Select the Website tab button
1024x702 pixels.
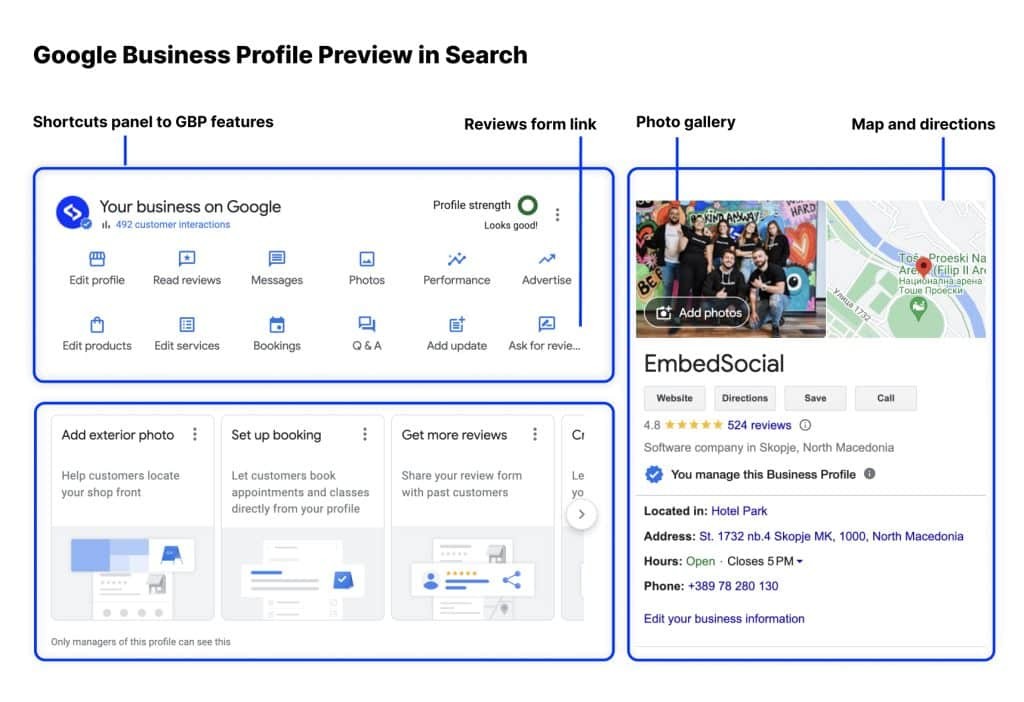[673, 397]
